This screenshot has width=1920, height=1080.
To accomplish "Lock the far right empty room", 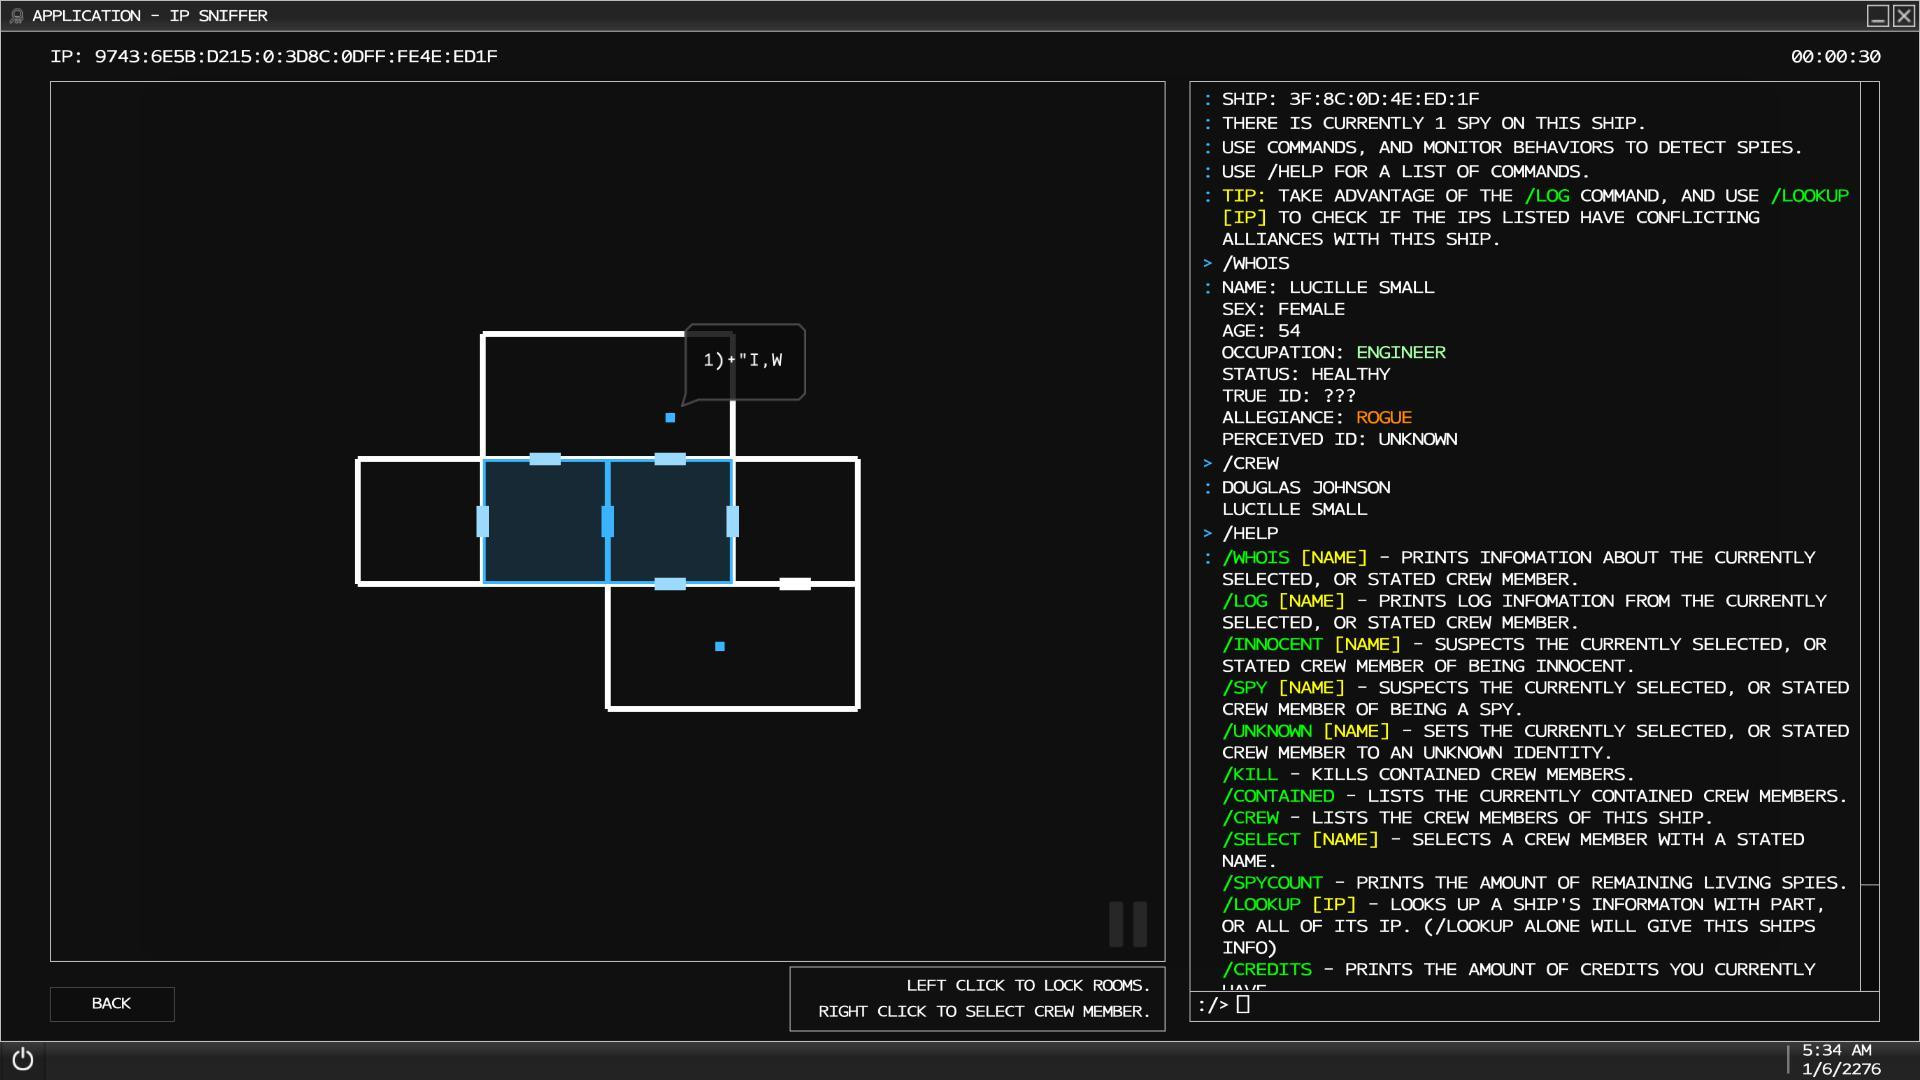I will tap(796, 522).
